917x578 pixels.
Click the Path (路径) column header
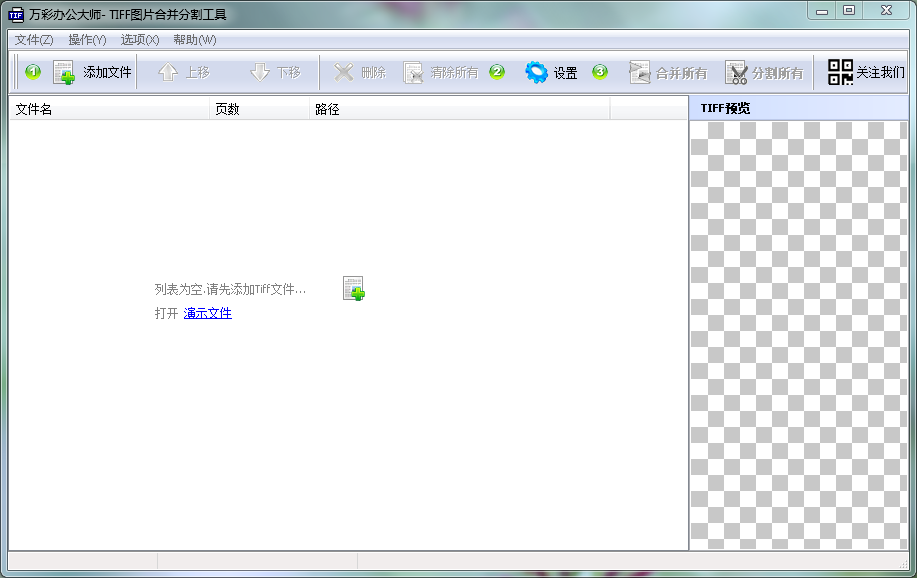coord(458,109)
